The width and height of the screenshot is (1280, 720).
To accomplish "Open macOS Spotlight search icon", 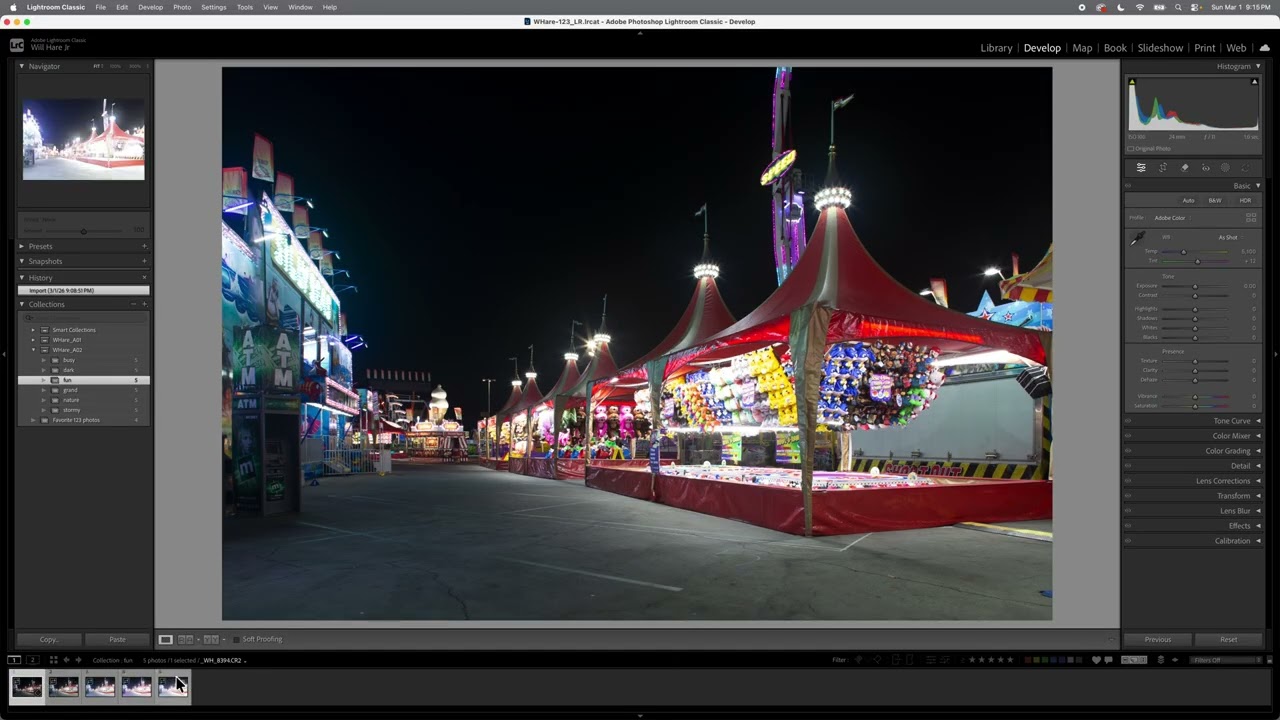I will [x=1178, y=7].
